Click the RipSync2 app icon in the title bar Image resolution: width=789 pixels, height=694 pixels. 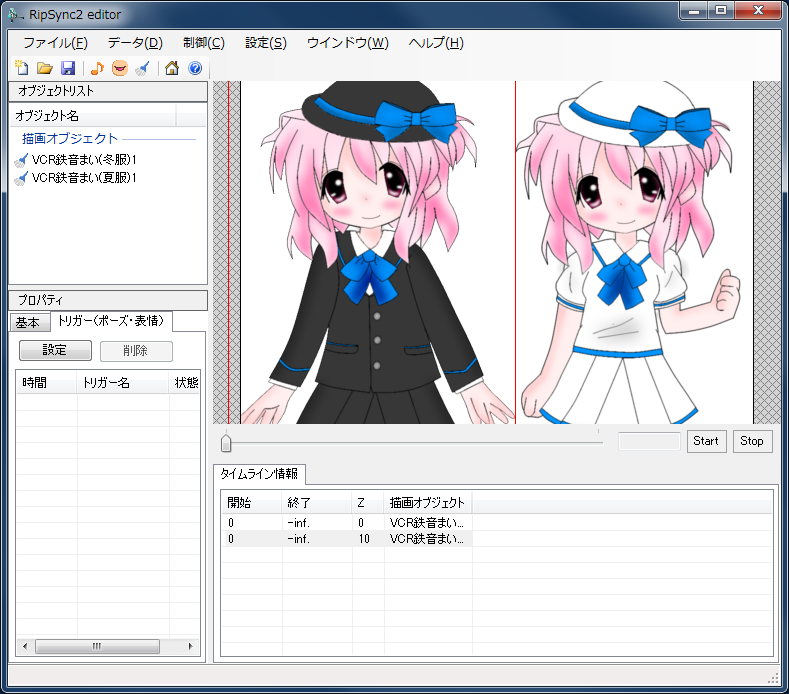point(15,15)
